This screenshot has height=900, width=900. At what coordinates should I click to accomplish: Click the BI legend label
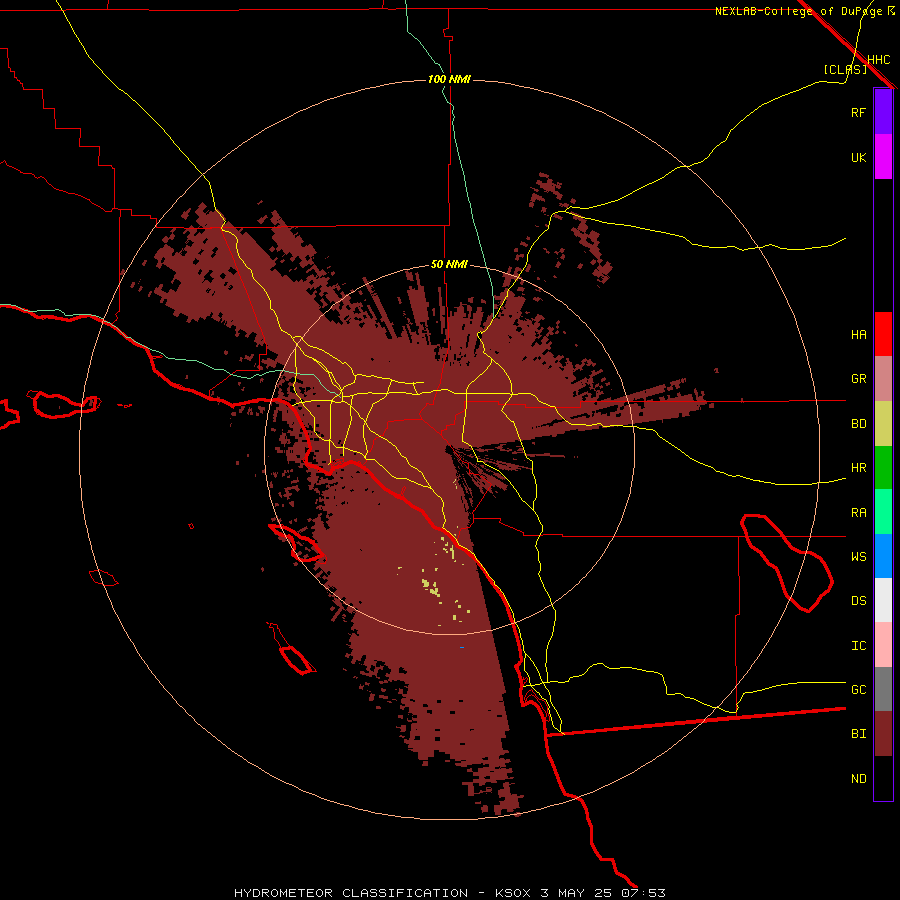[x=858, y=734]
